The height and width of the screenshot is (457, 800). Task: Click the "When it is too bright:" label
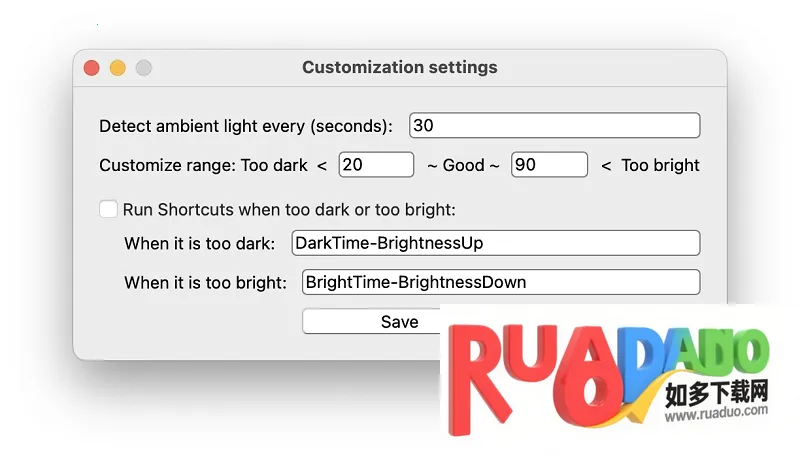pyautogui.click(x=205, y=283)
